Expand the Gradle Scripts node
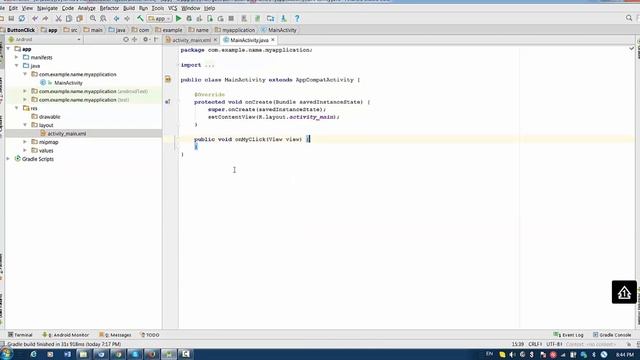 tap(9, 159)
